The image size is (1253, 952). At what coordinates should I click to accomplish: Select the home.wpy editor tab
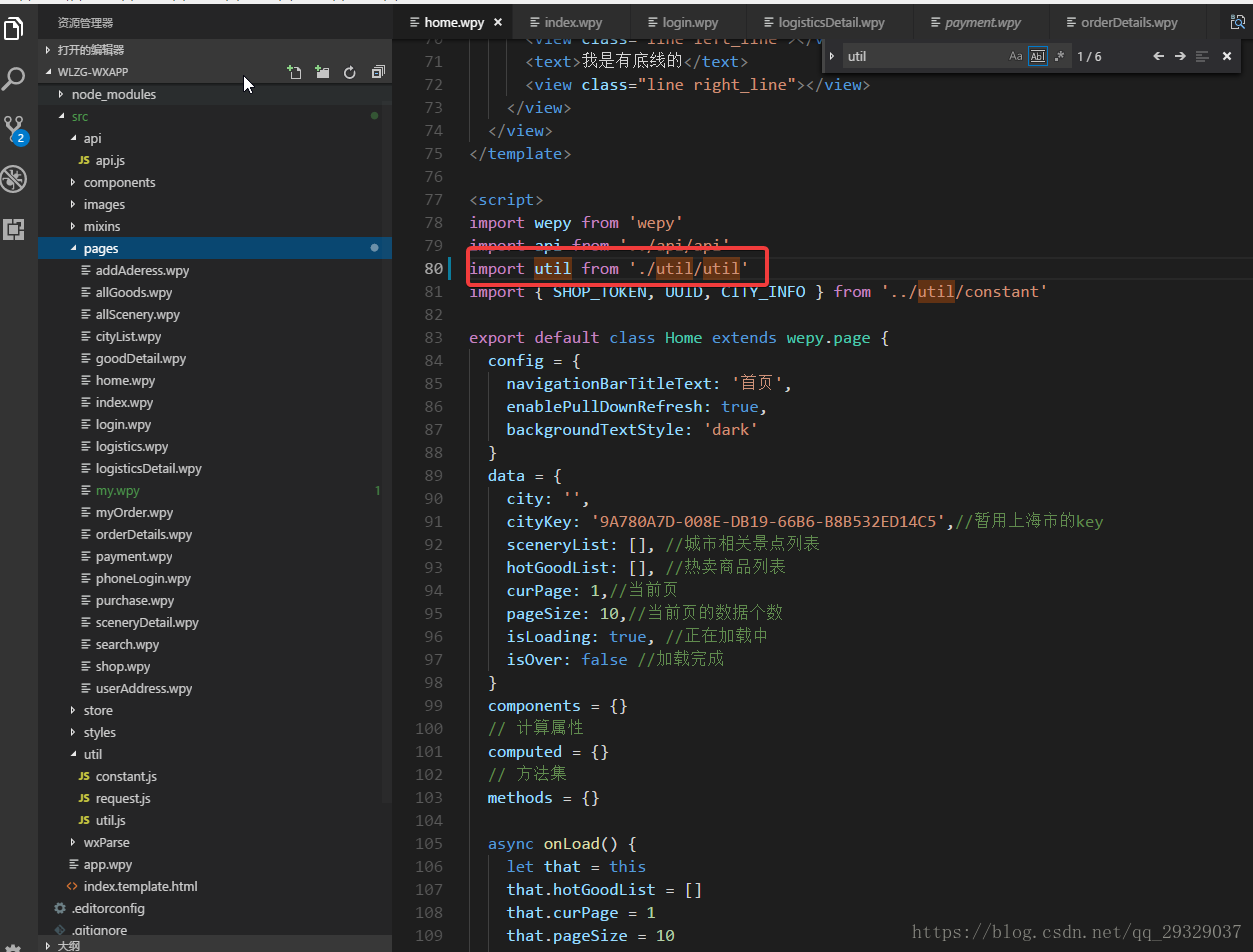click(x=454, y=22)
